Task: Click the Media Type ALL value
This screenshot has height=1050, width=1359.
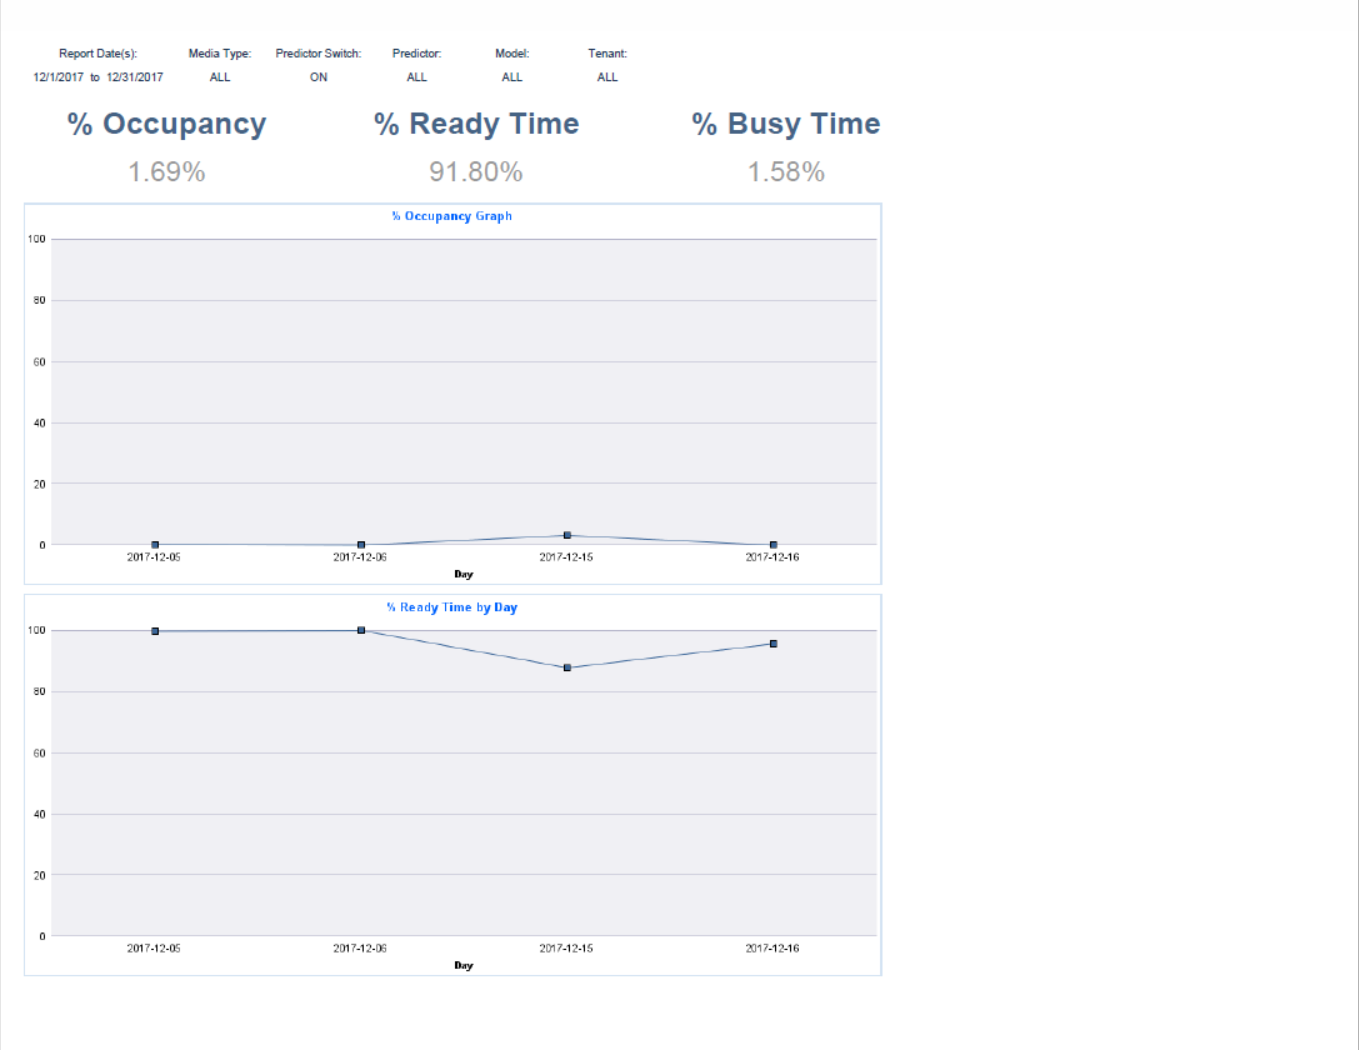Action: tap(220, 77)
